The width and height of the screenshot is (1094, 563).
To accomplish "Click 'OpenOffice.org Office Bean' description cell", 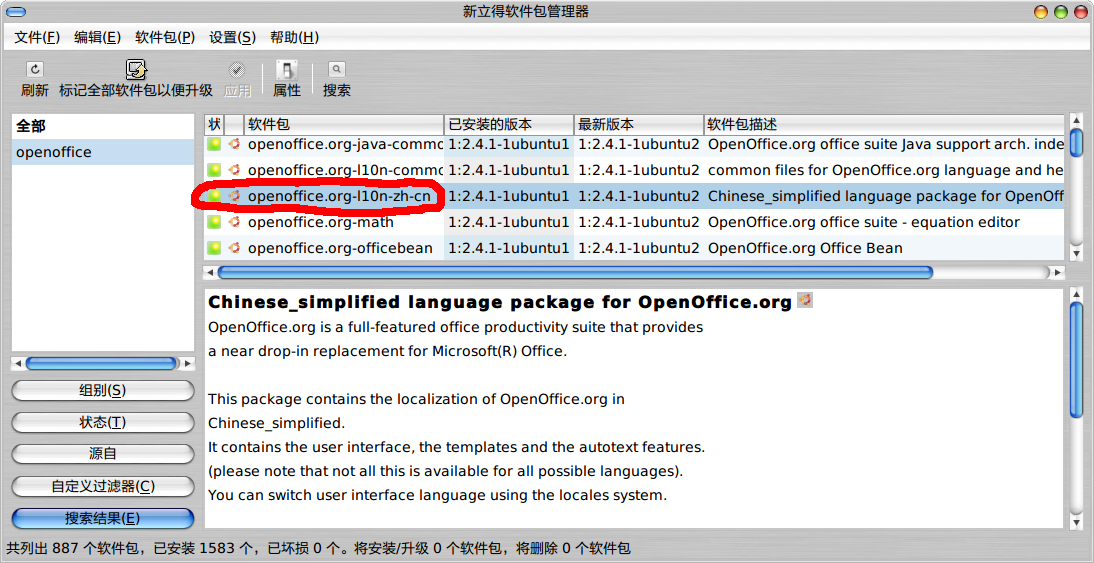I will click(x=805, y=248).
